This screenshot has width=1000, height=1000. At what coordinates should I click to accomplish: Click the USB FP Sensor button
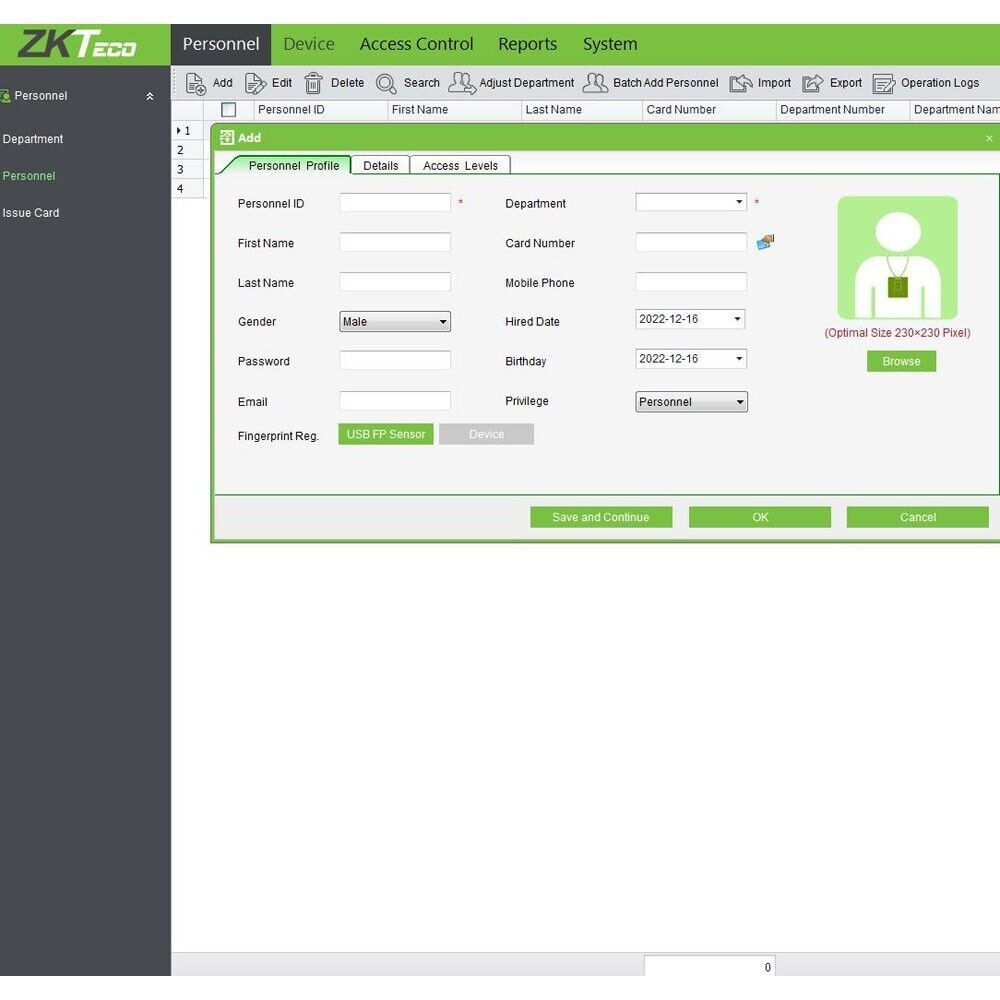(386, 434)
